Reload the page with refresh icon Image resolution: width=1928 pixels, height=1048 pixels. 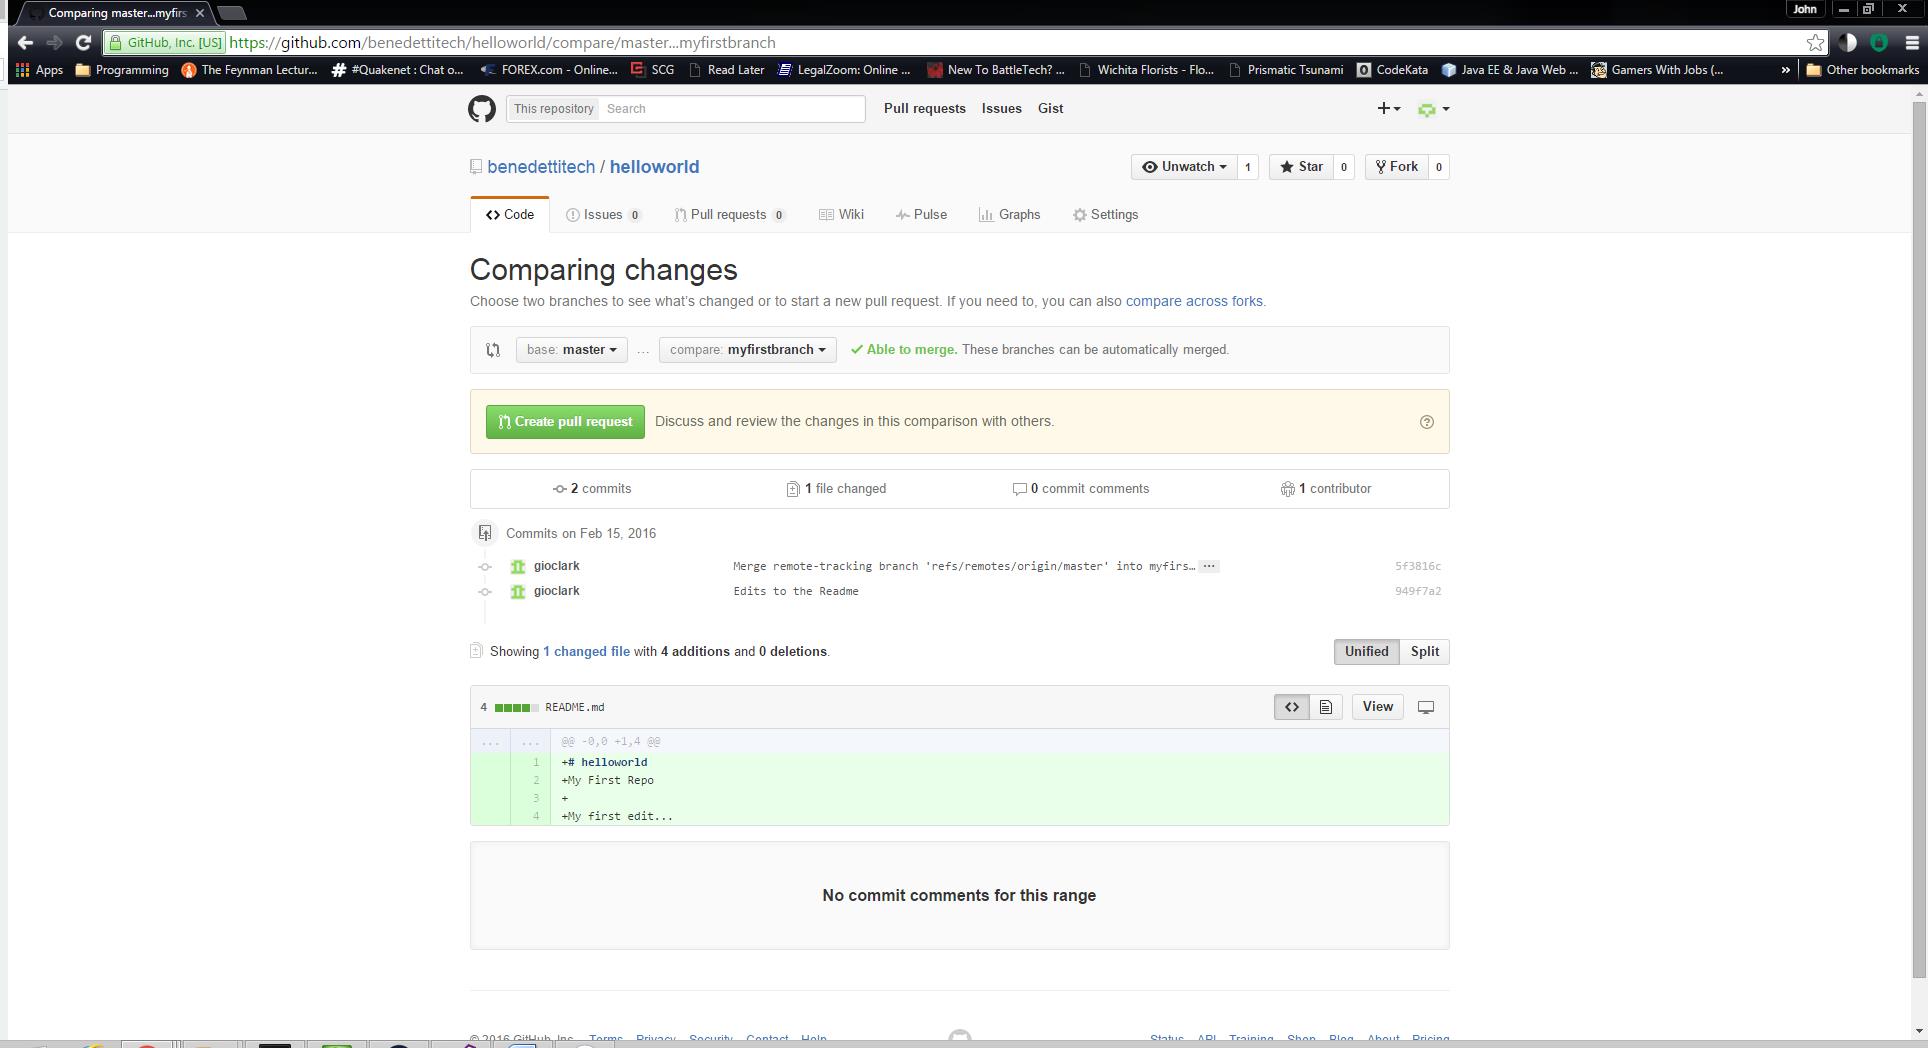coord(84,43)
